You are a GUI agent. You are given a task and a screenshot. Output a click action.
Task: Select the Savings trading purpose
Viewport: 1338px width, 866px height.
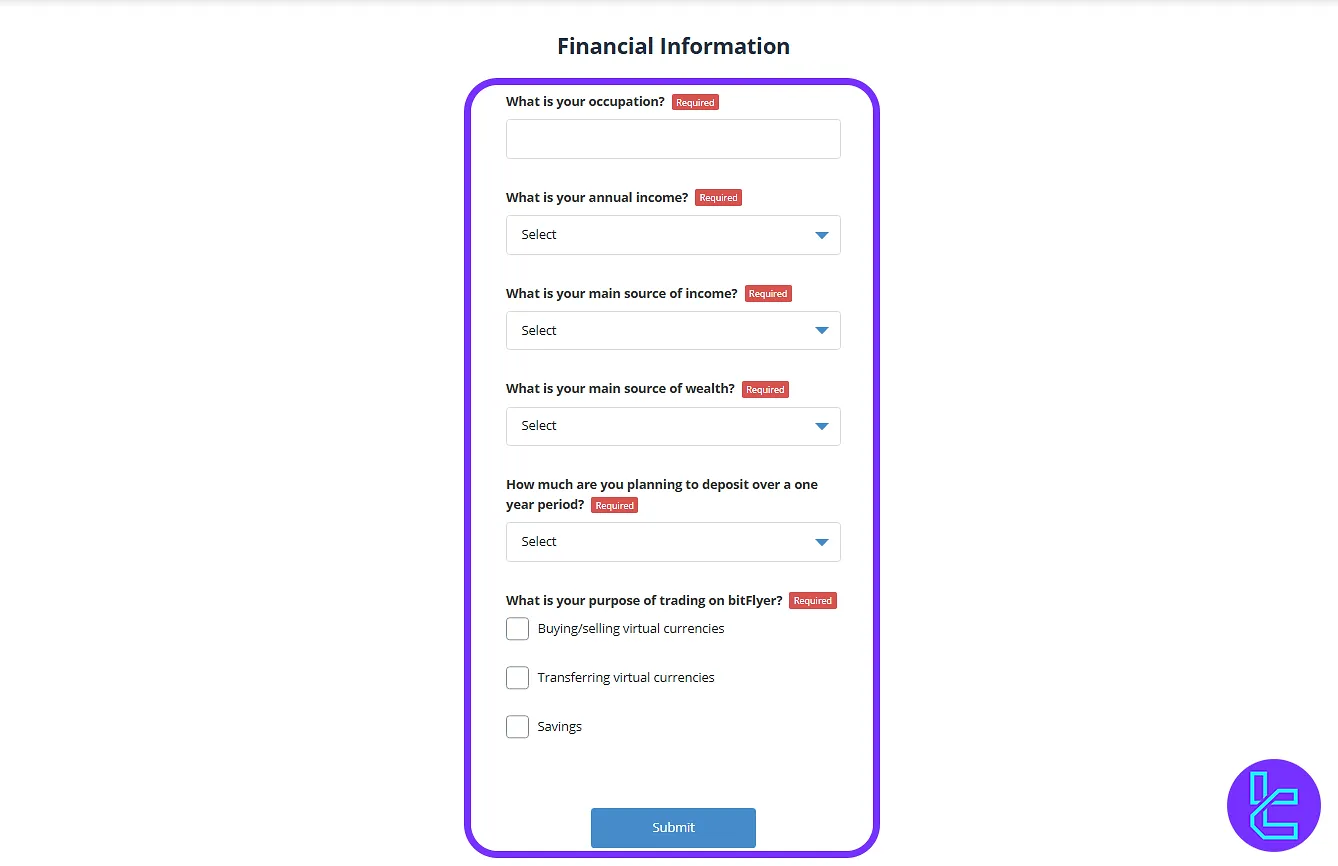point(517,726)
